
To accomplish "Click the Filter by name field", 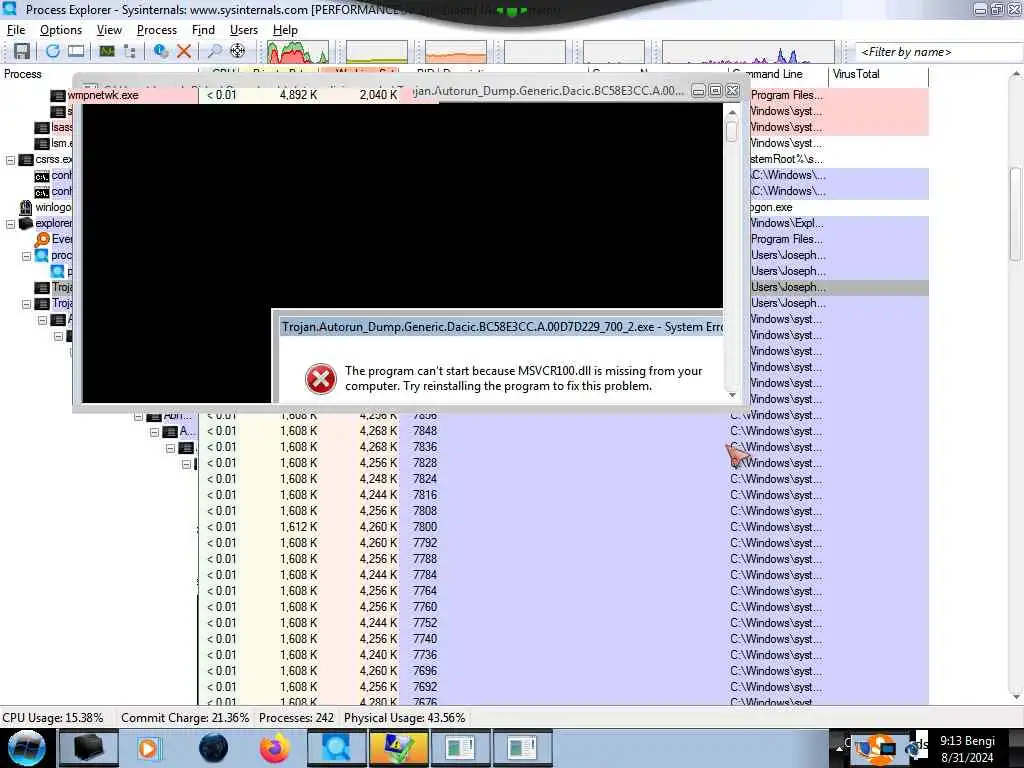I will 938,52.
